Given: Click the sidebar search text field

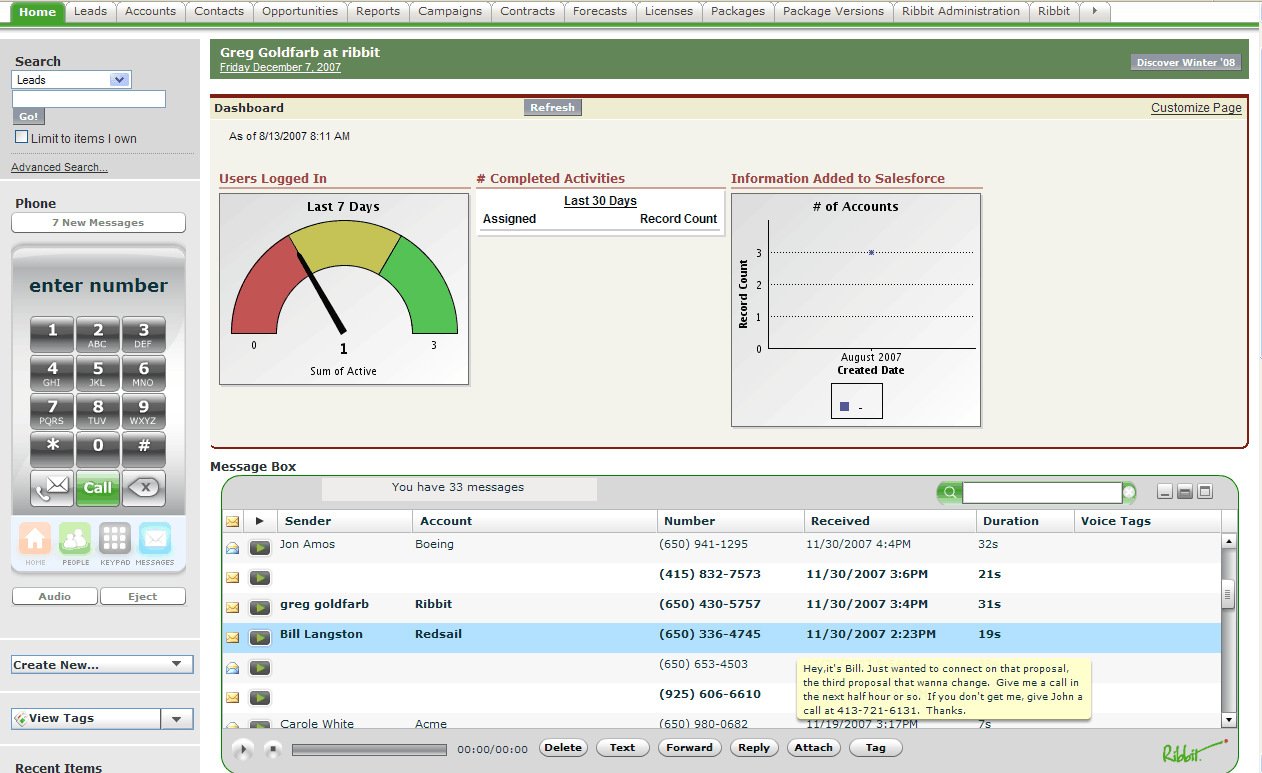Looking at the screenshot, I should 89,99.
